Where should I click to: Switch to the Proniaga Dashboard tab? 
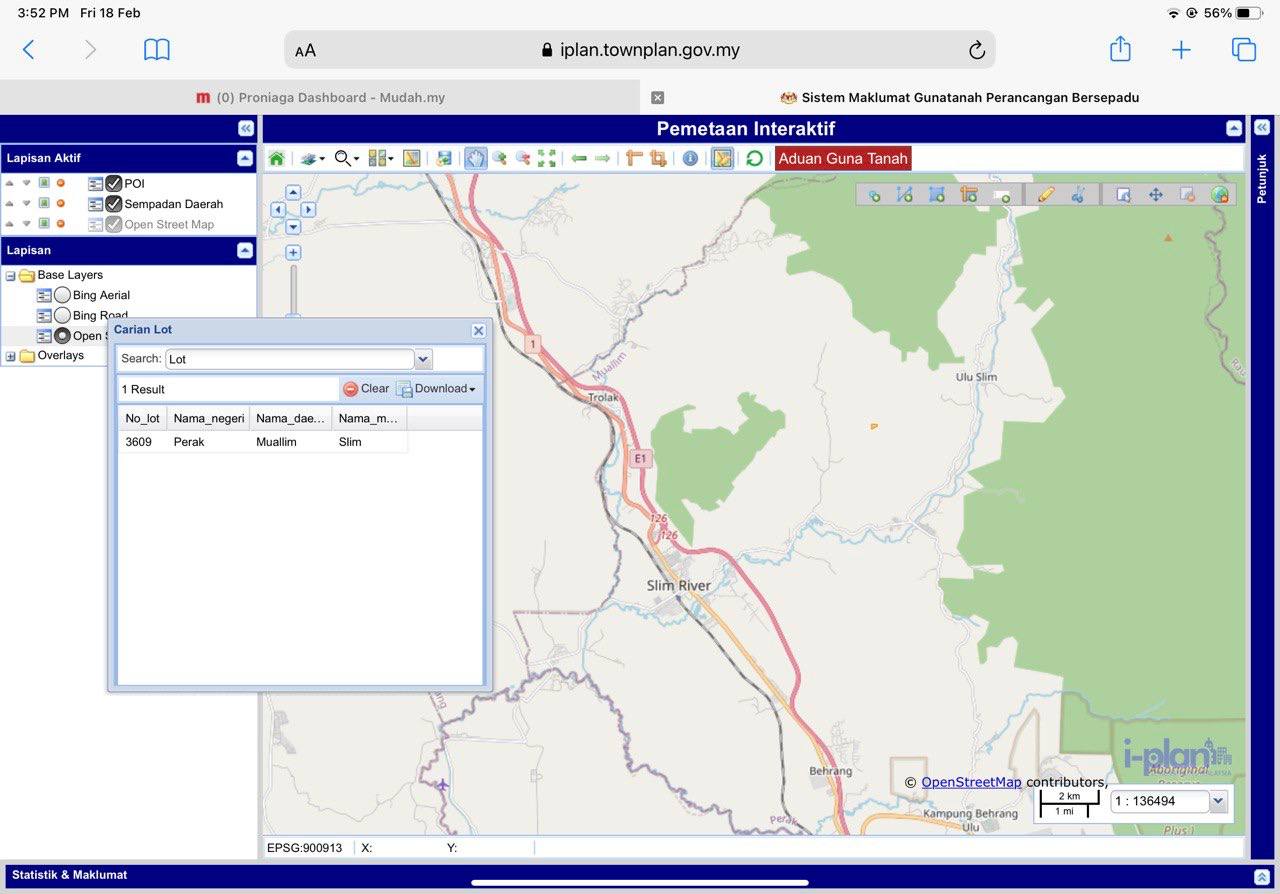[x=320, y=98]
